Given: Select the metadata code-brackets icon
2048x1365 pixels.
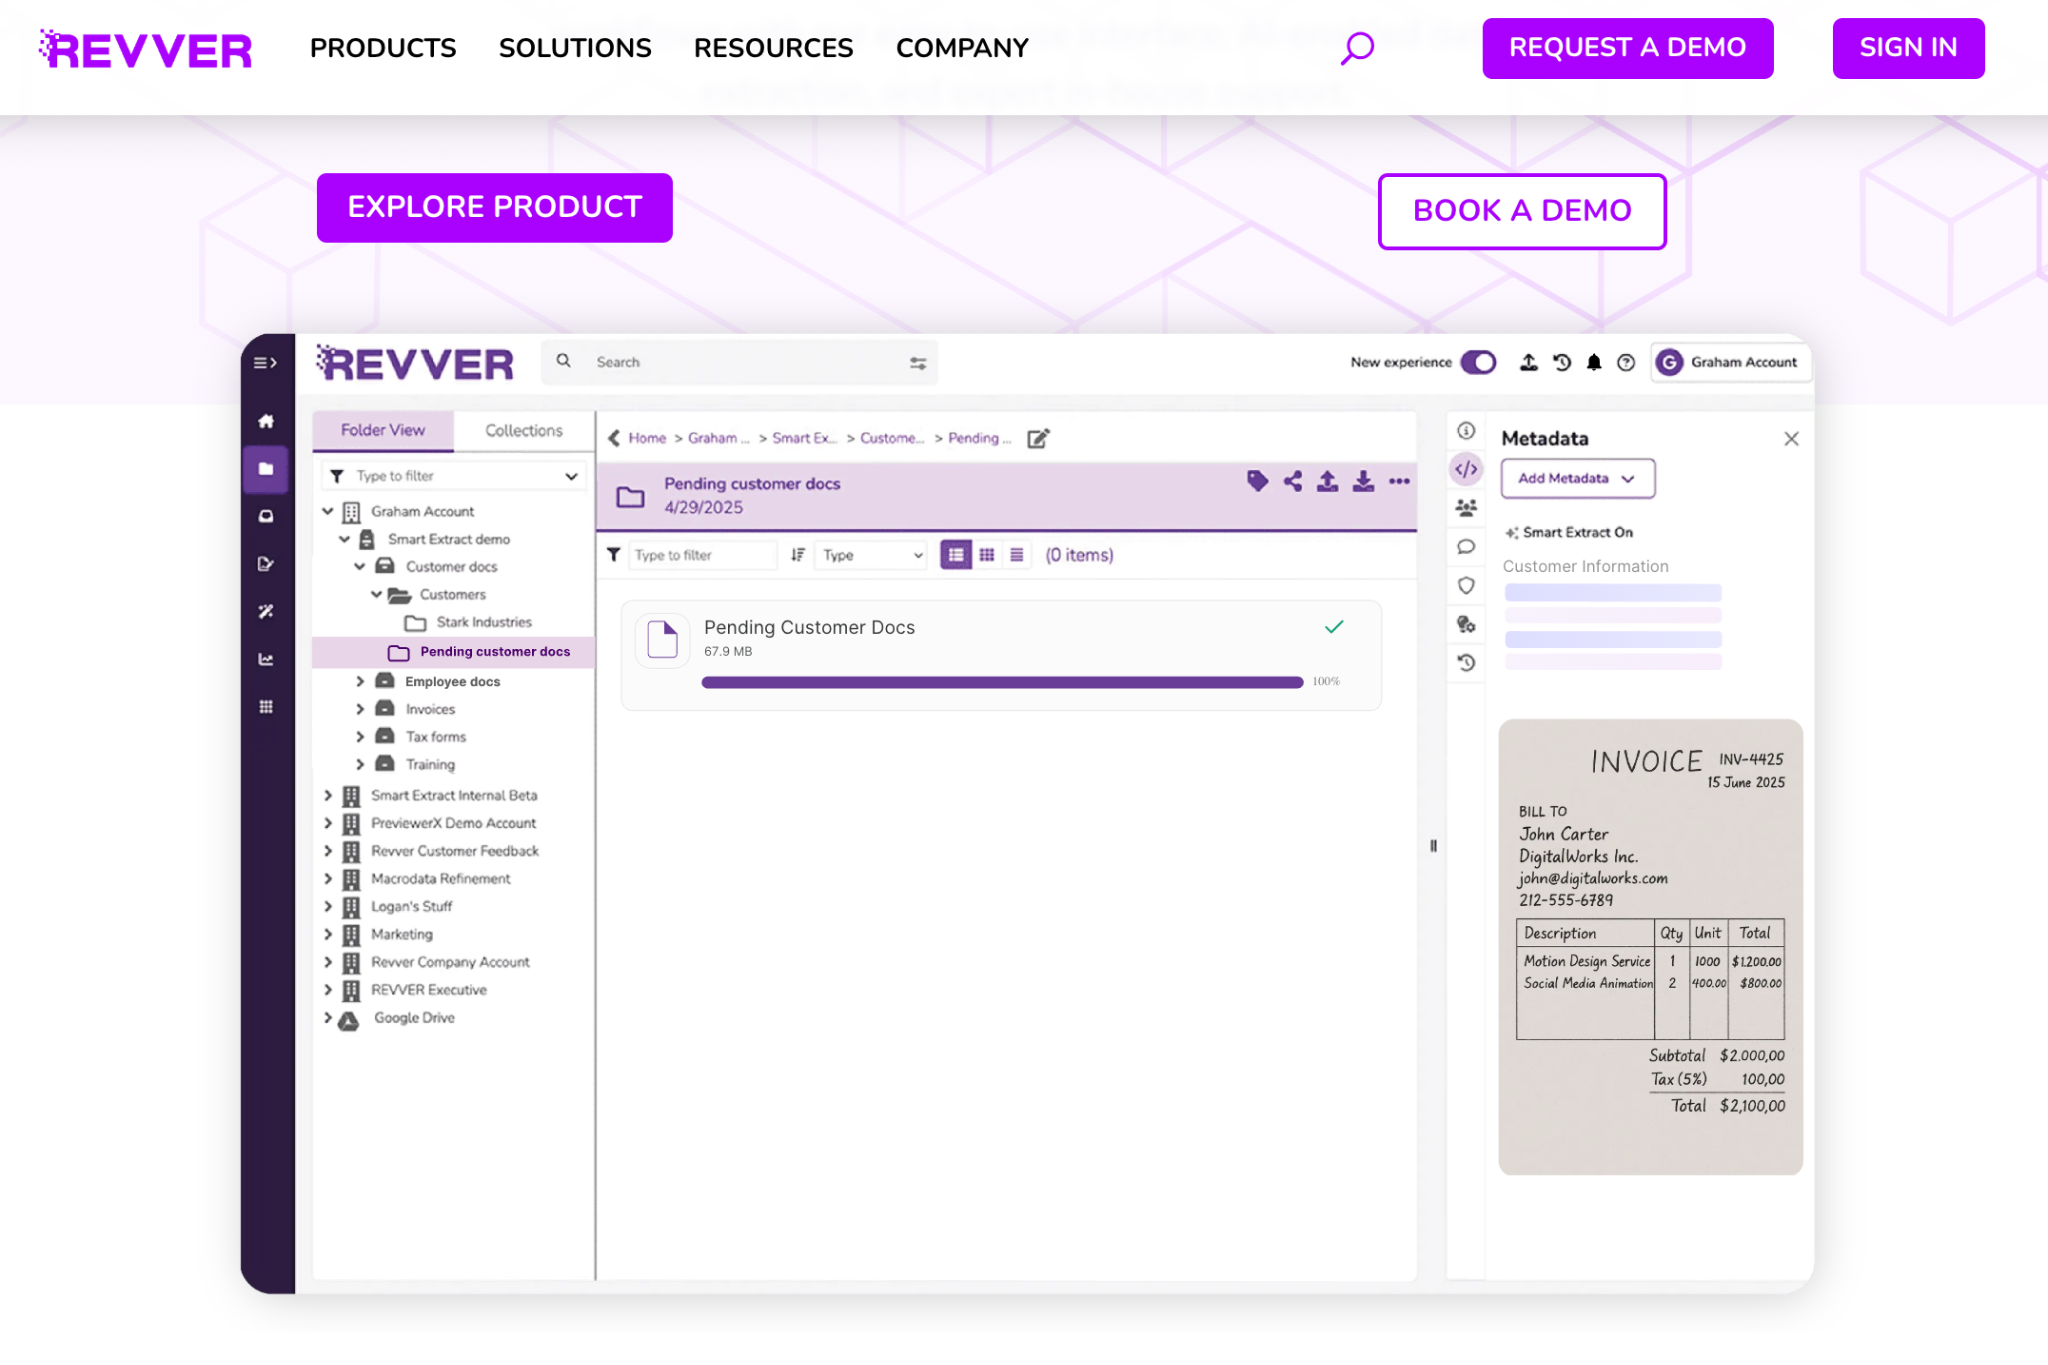Looking at the screenshot, I should [1466, 469].
